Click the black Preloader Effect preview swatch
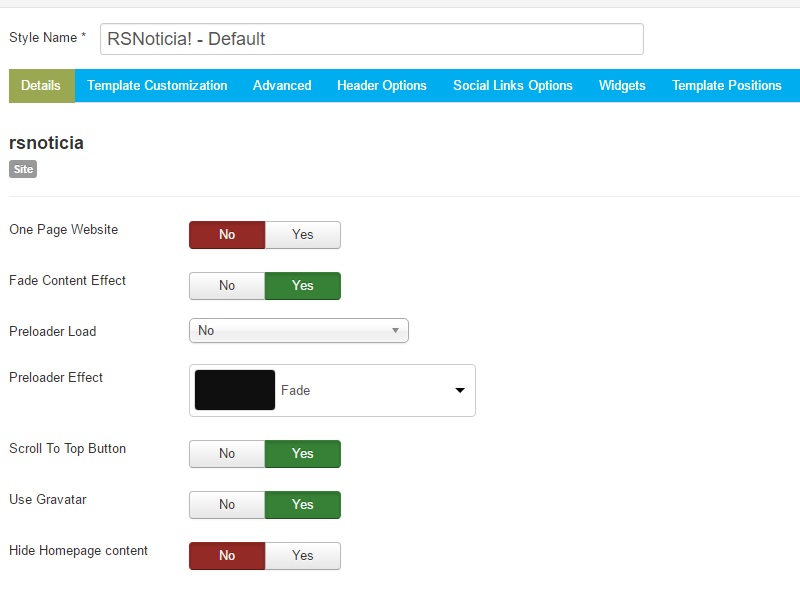The height and width of the screenshot is (600, 800). [235, 390]
